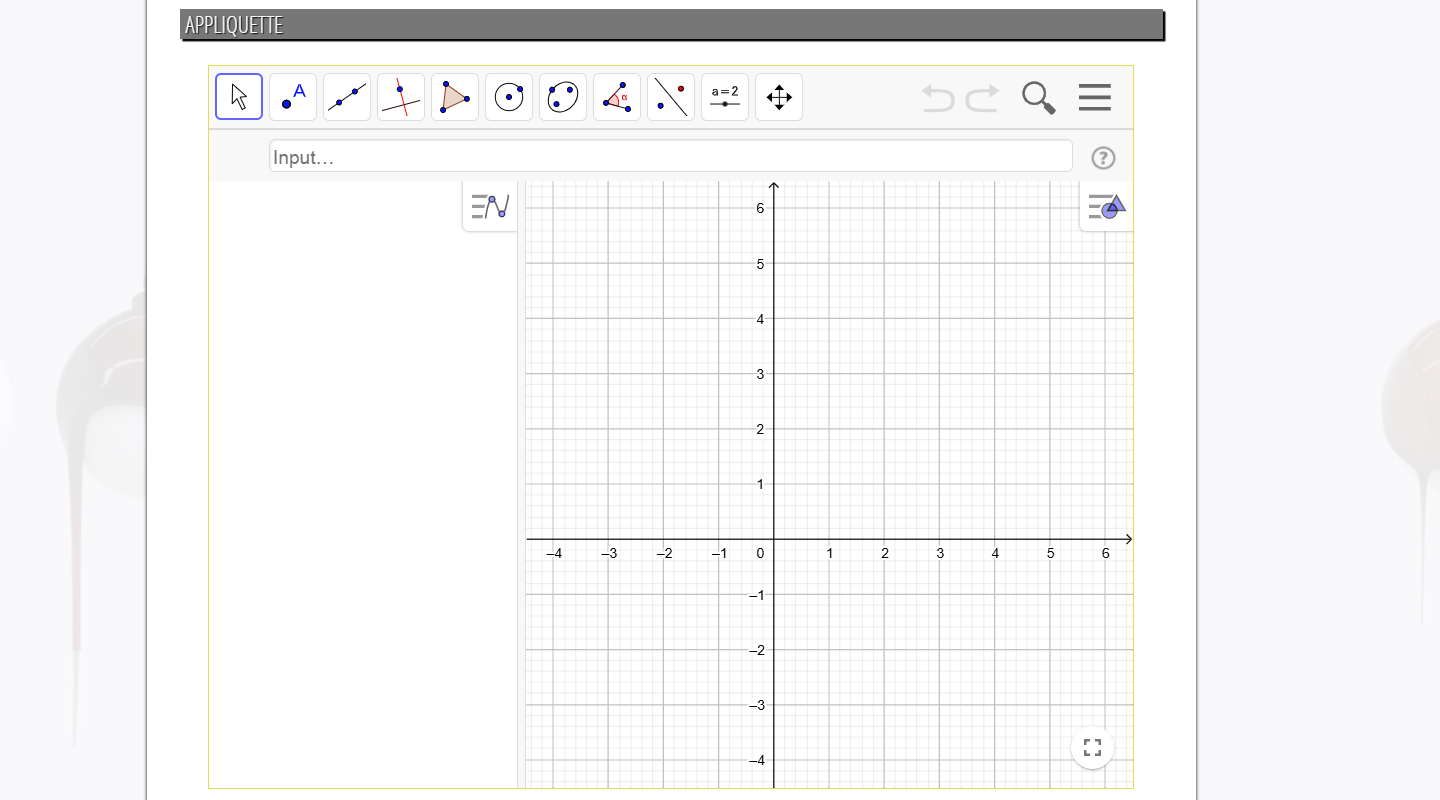The height and width of the screenshot is (800, 1440).
Task: Select the Move Graphics View tool
Action: 779,97
